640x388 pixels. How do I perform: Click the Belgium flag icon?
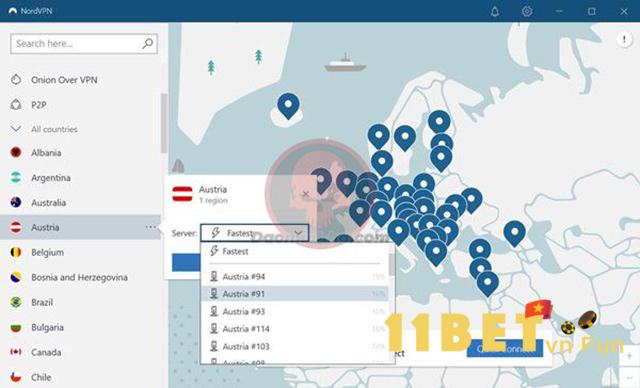[16, 252]
